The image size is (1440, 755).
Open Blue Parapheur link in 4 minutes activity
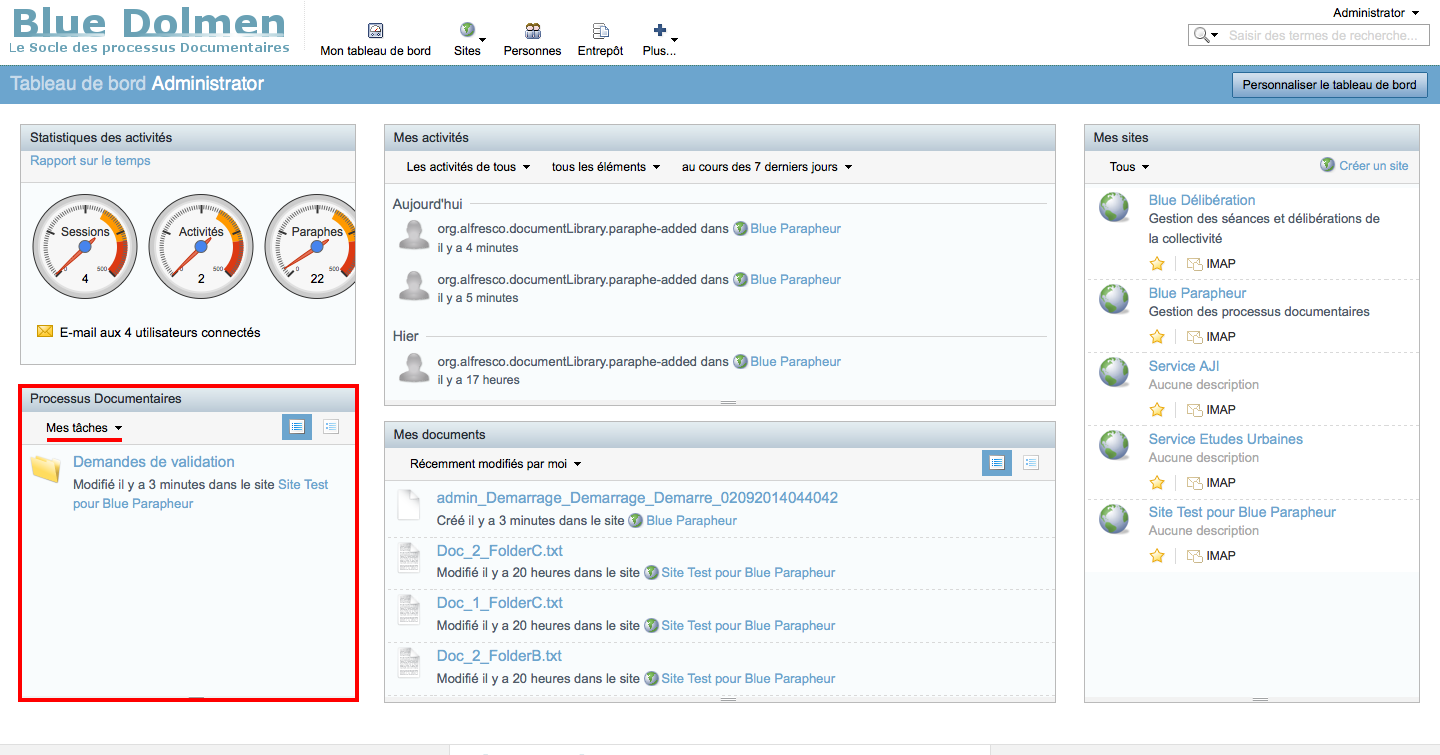click(x=795, y=229)
